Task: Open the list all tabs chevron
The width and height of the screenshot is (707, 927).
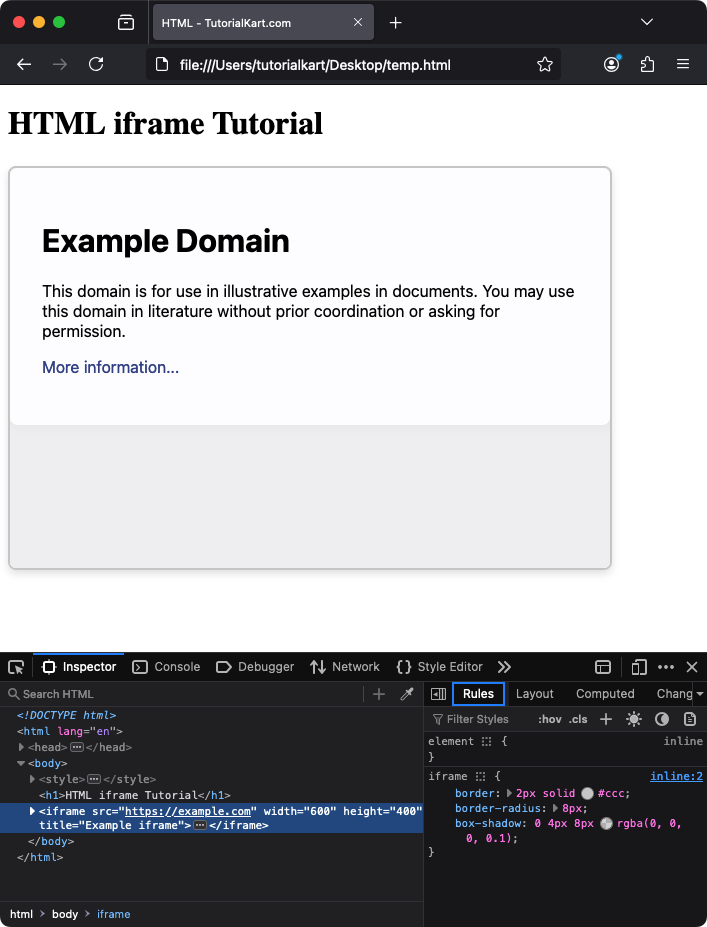Action: (x=647, y=22)
